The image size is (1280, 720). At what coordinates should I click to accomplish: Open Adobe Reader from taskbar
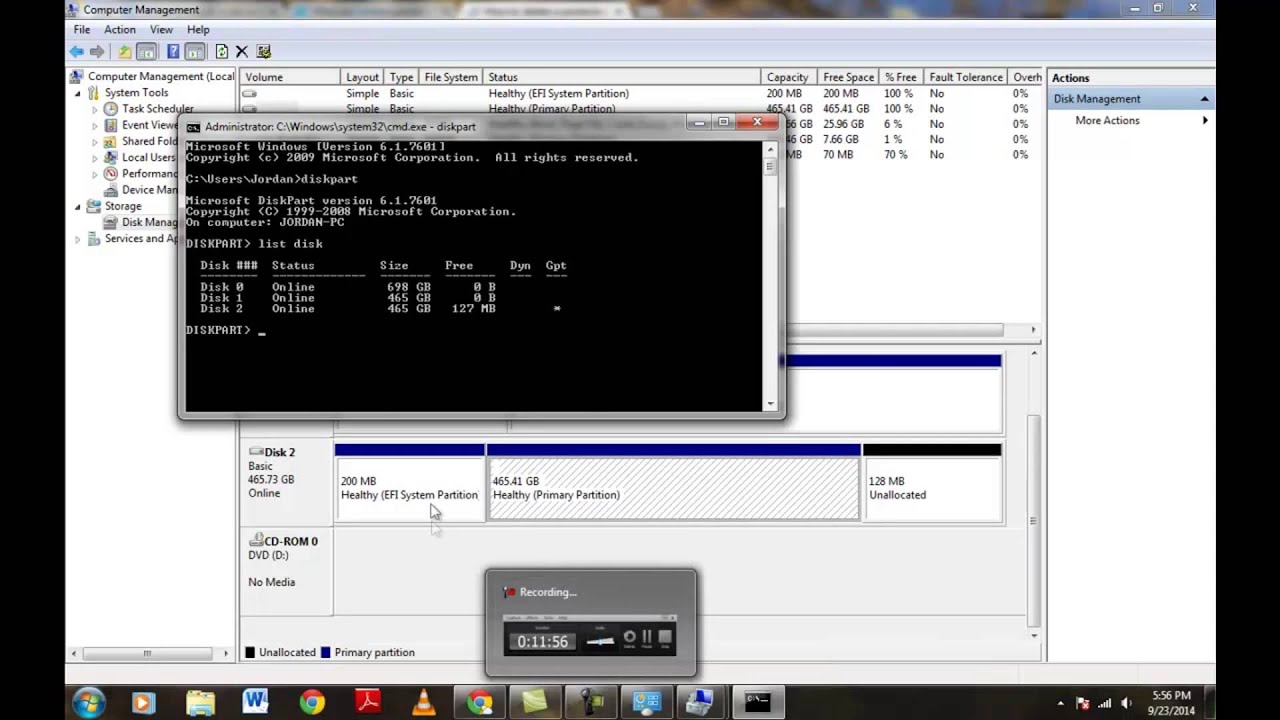click(367, 703)
